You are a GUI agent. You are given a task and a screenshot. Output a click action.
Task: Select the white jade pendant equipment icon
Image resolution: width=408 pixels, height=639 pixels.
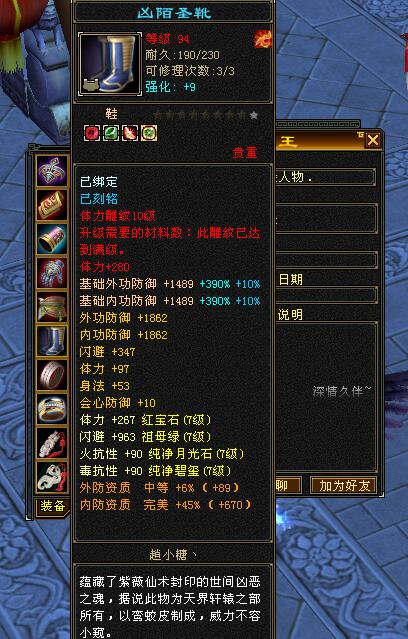click(52, 477)
